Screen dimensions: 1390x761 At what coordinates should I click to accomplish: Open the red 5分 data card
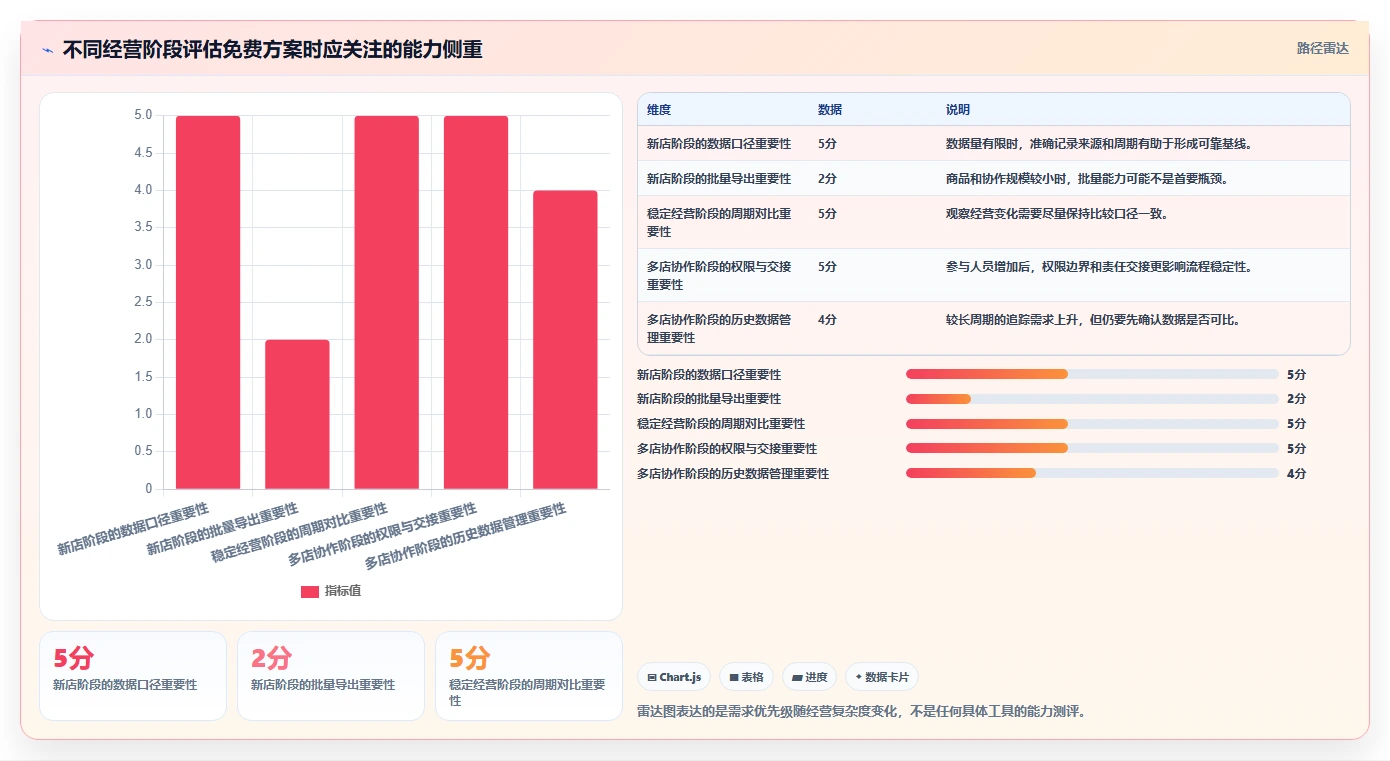[133, 675]
